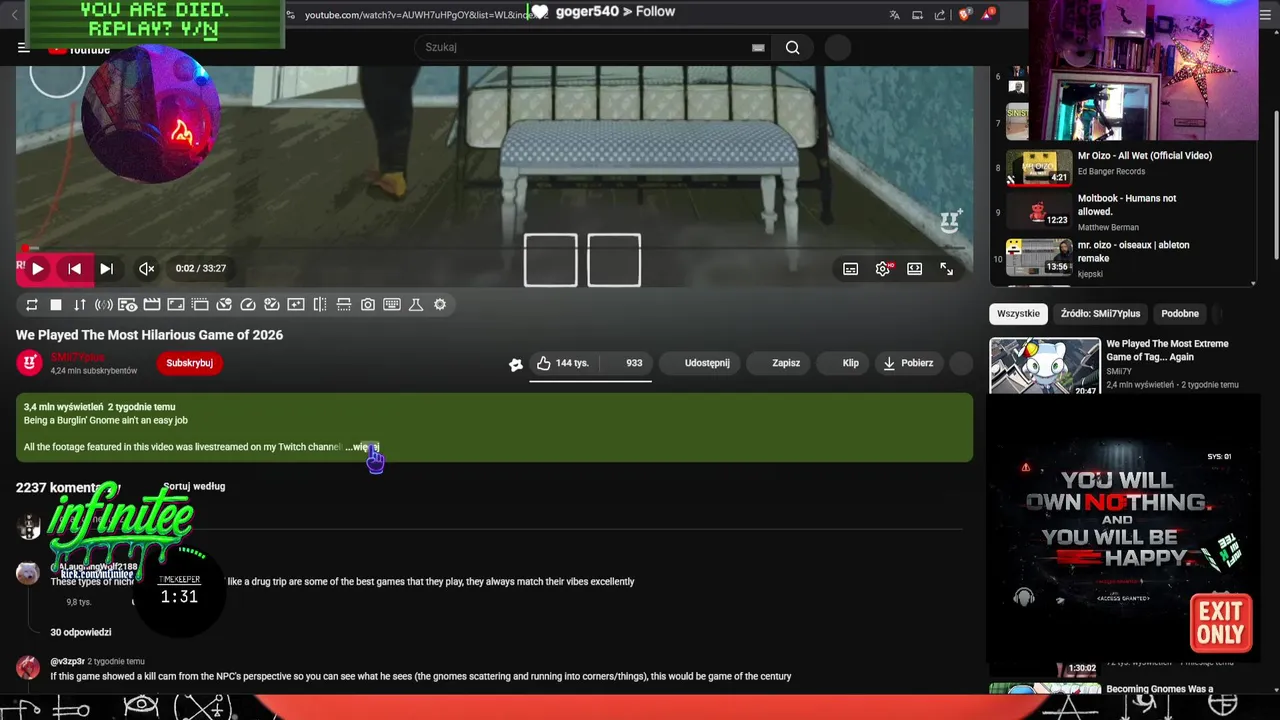Select the Wszystkie filter chip
This screenshot has height=720, width=1280.
pos(1018,313)
